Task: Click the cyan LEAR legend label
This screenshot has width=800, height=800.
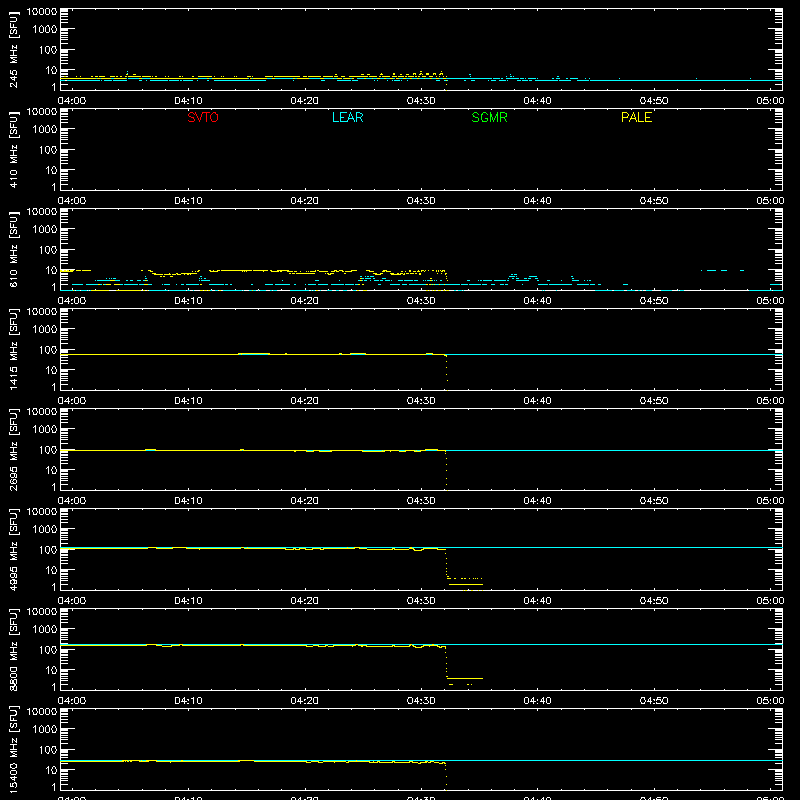Action: pyautogui.click(x=347, y=117)
